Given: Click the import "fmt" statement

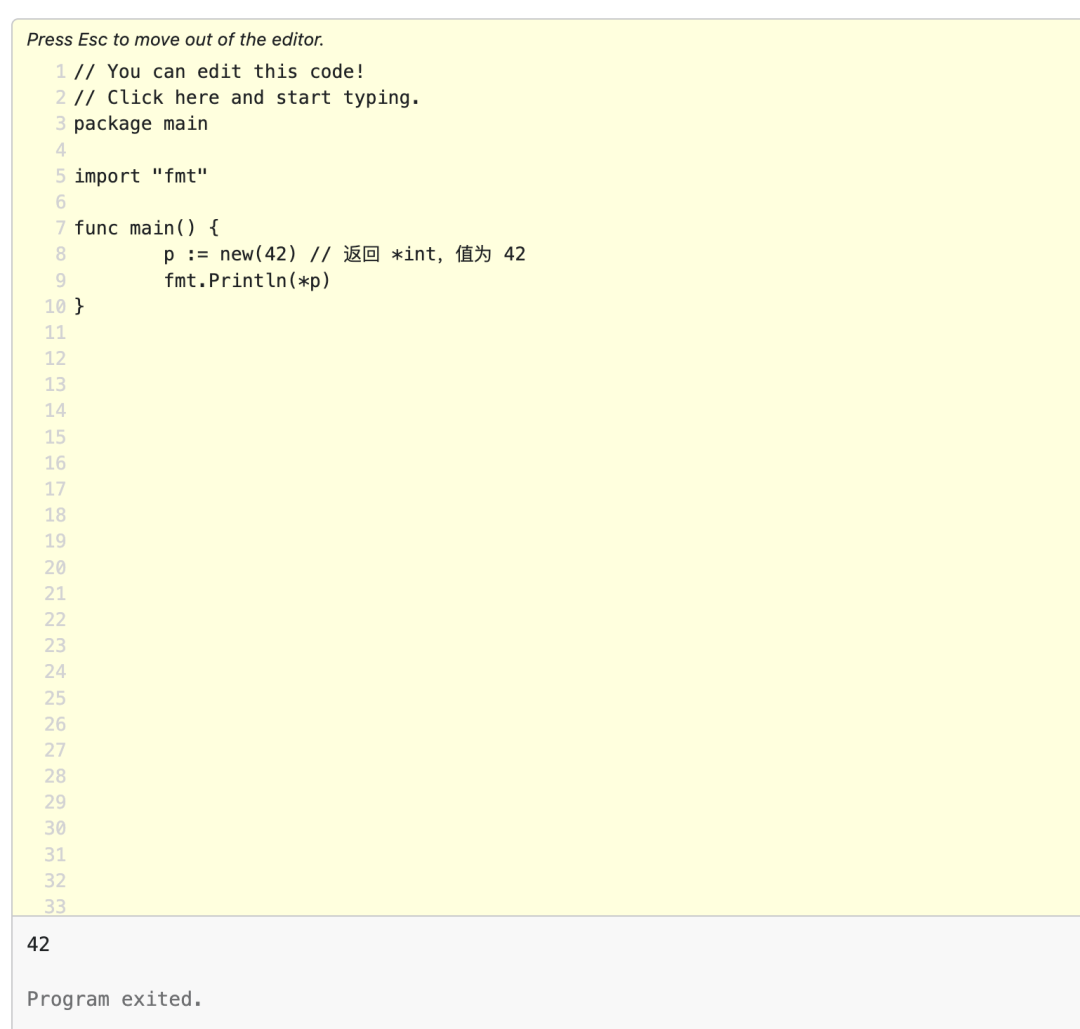Looking at the screenshot, I should 141,176.
